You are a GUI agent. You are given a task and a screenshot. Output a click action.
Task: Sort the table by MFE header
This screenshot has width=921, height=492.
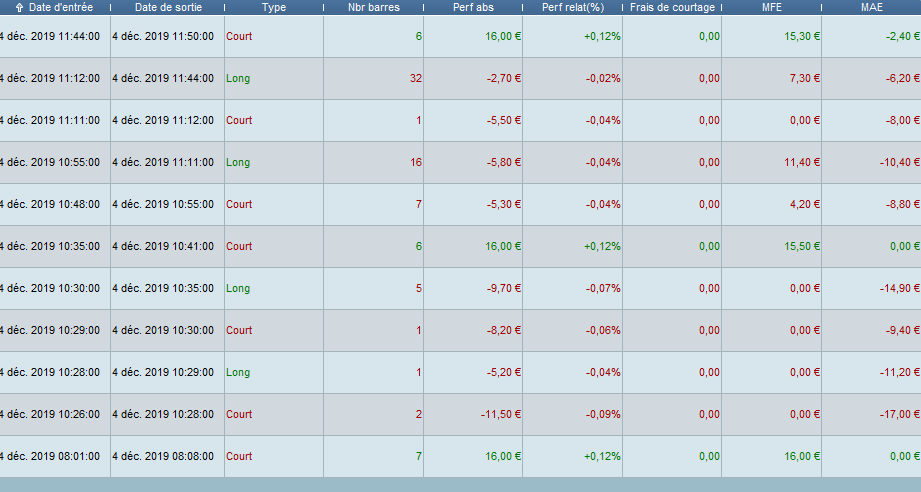click(x=771, y=7)
